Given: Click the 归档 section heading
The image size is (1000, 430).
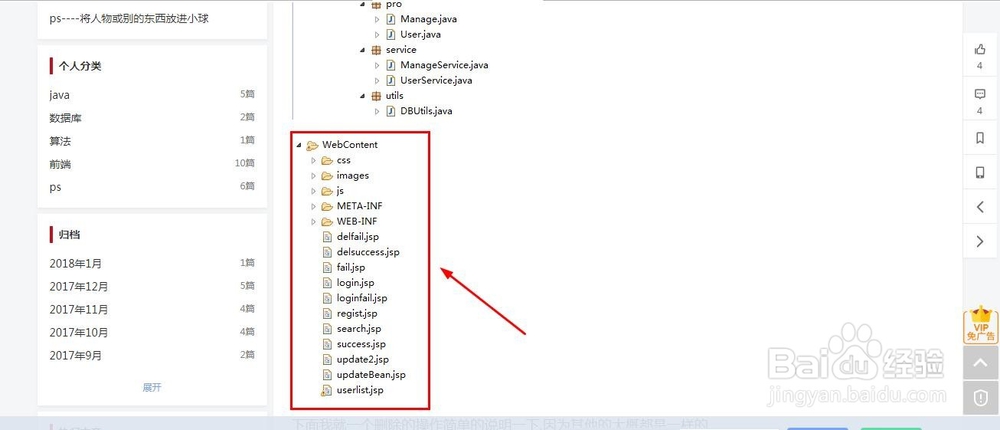Looking at the screenshot, I should point(70,234).
